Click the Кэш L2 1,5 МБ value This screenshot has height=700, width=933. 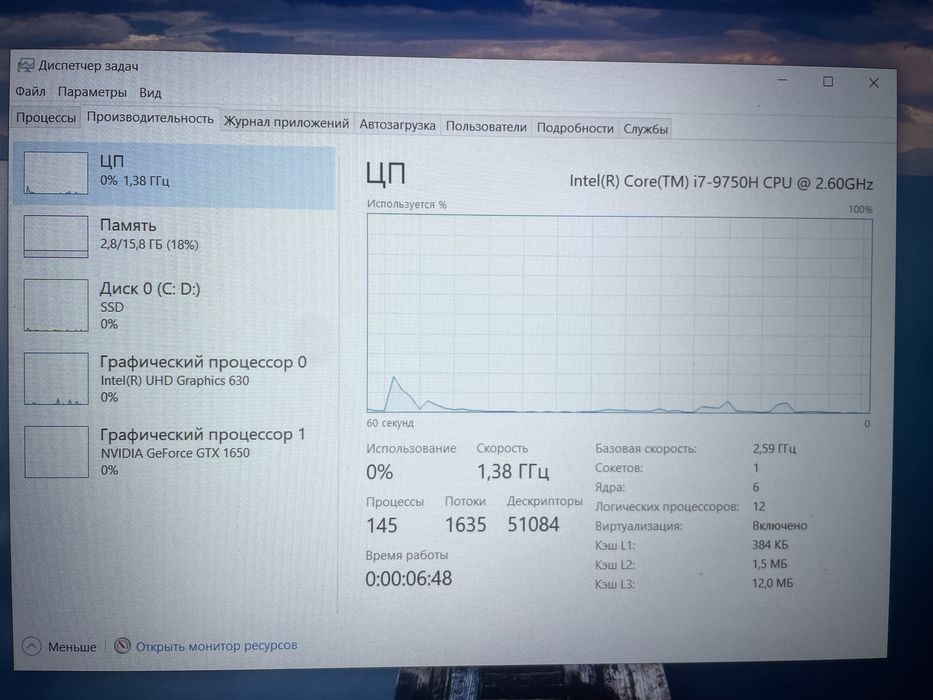pyautogui.click(x=769, y=564)
